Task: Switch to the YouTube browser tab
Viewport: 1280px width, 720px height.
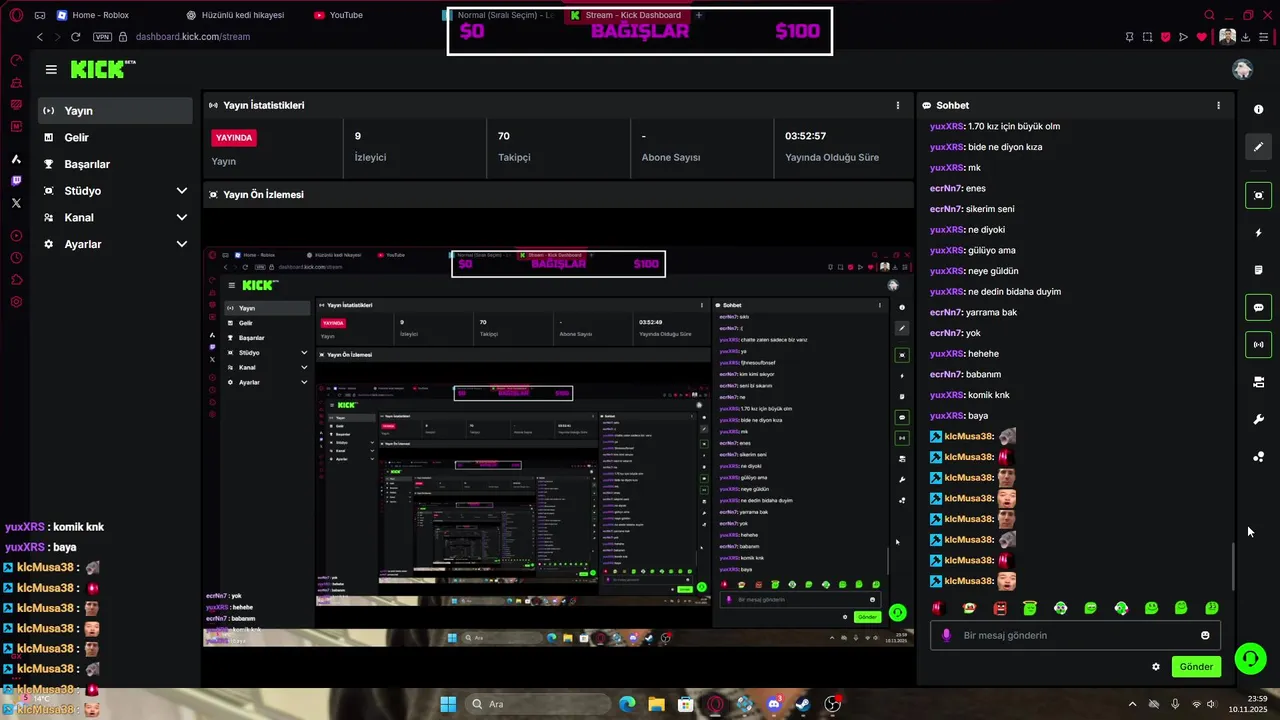Action: coord(338,15)
